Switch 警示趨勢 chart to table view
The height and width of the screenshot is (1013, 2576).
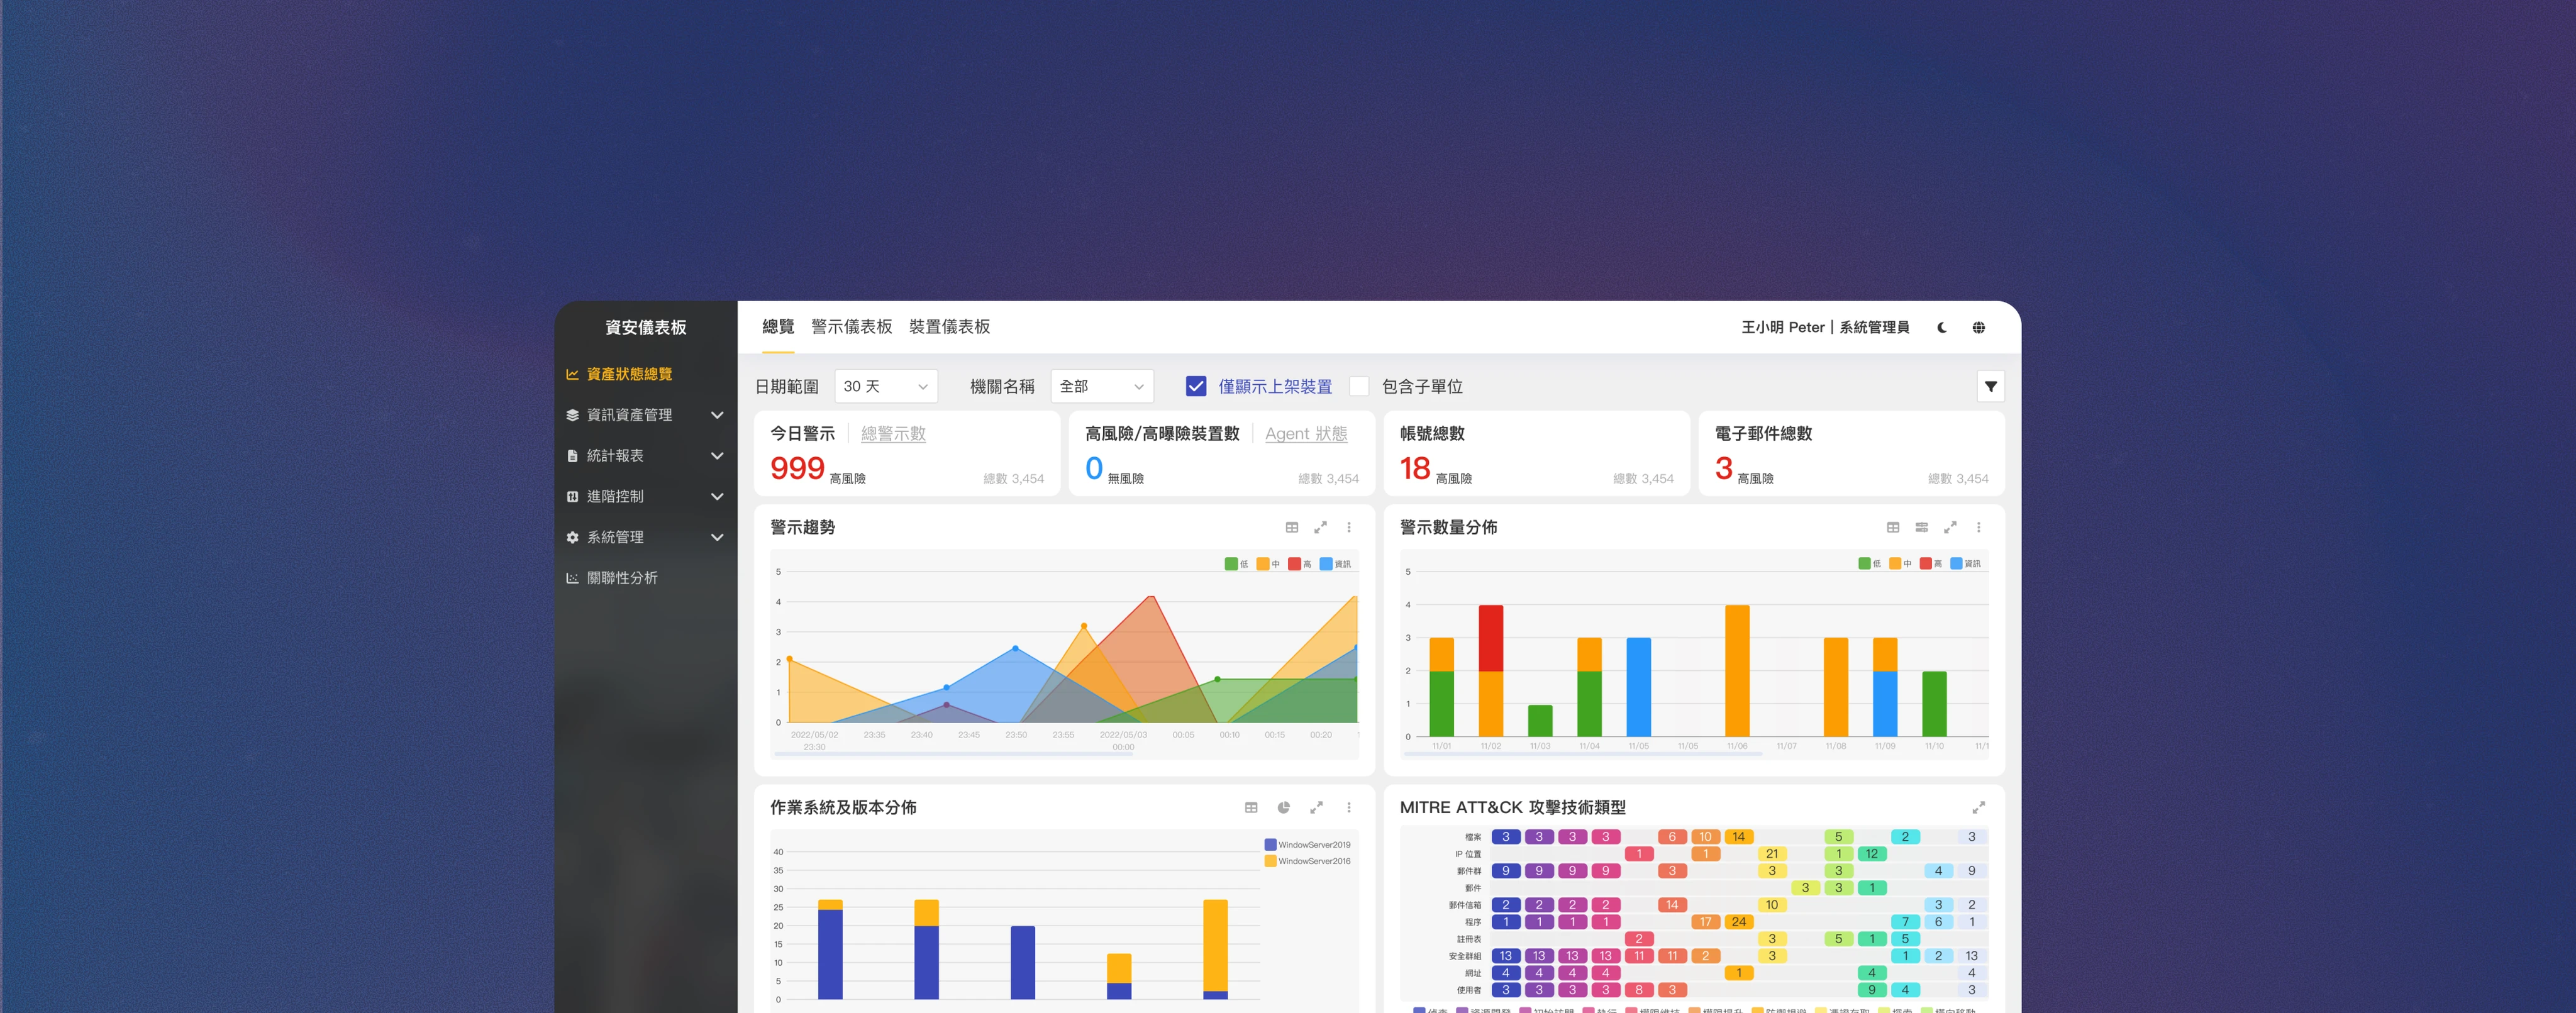(x=1291, y=527)
